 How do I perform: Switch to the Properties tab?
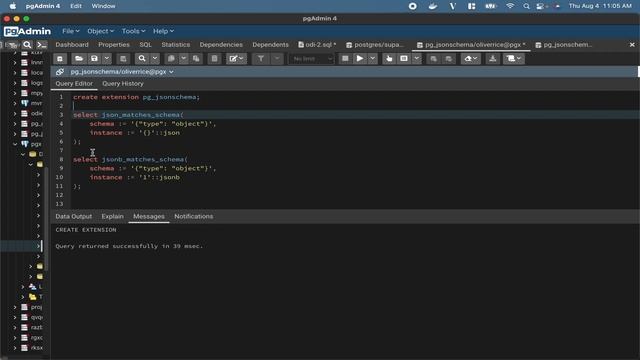[x=114, y=44]
